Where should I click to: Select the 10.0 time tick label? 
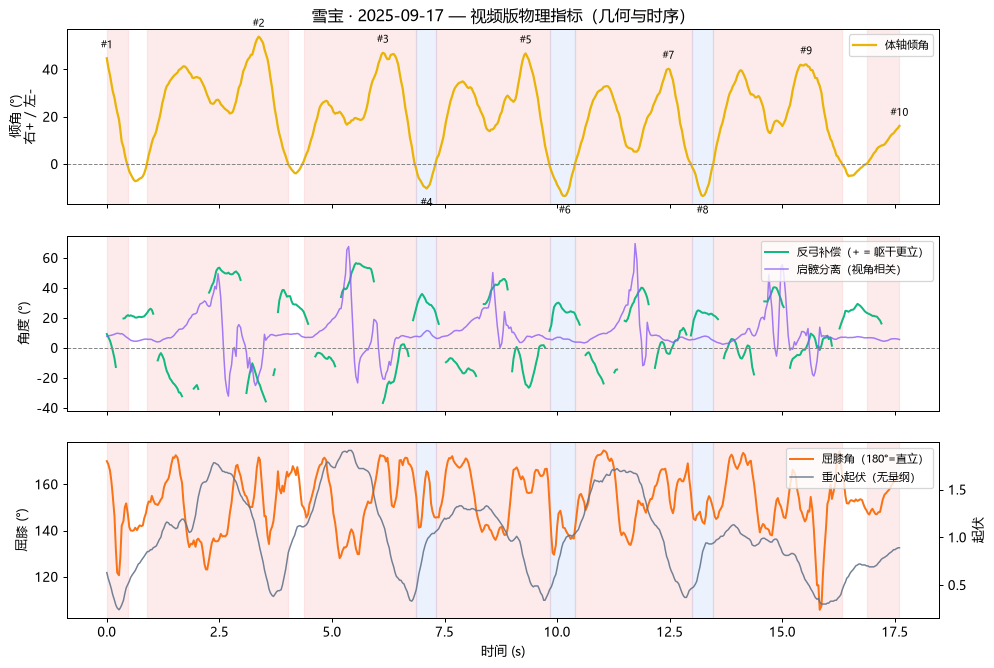click(557, 632)
